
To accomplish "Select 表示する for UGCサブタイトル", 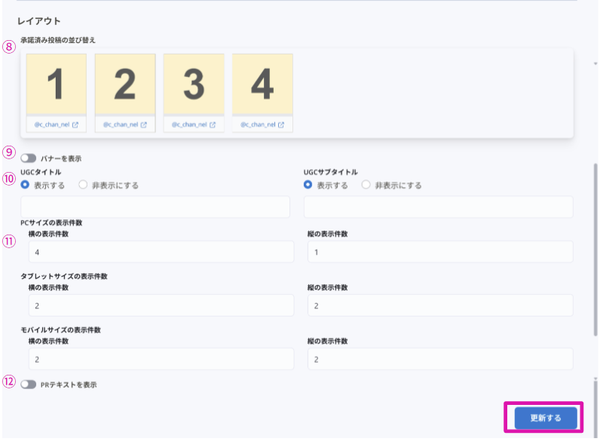I will 308,185.
